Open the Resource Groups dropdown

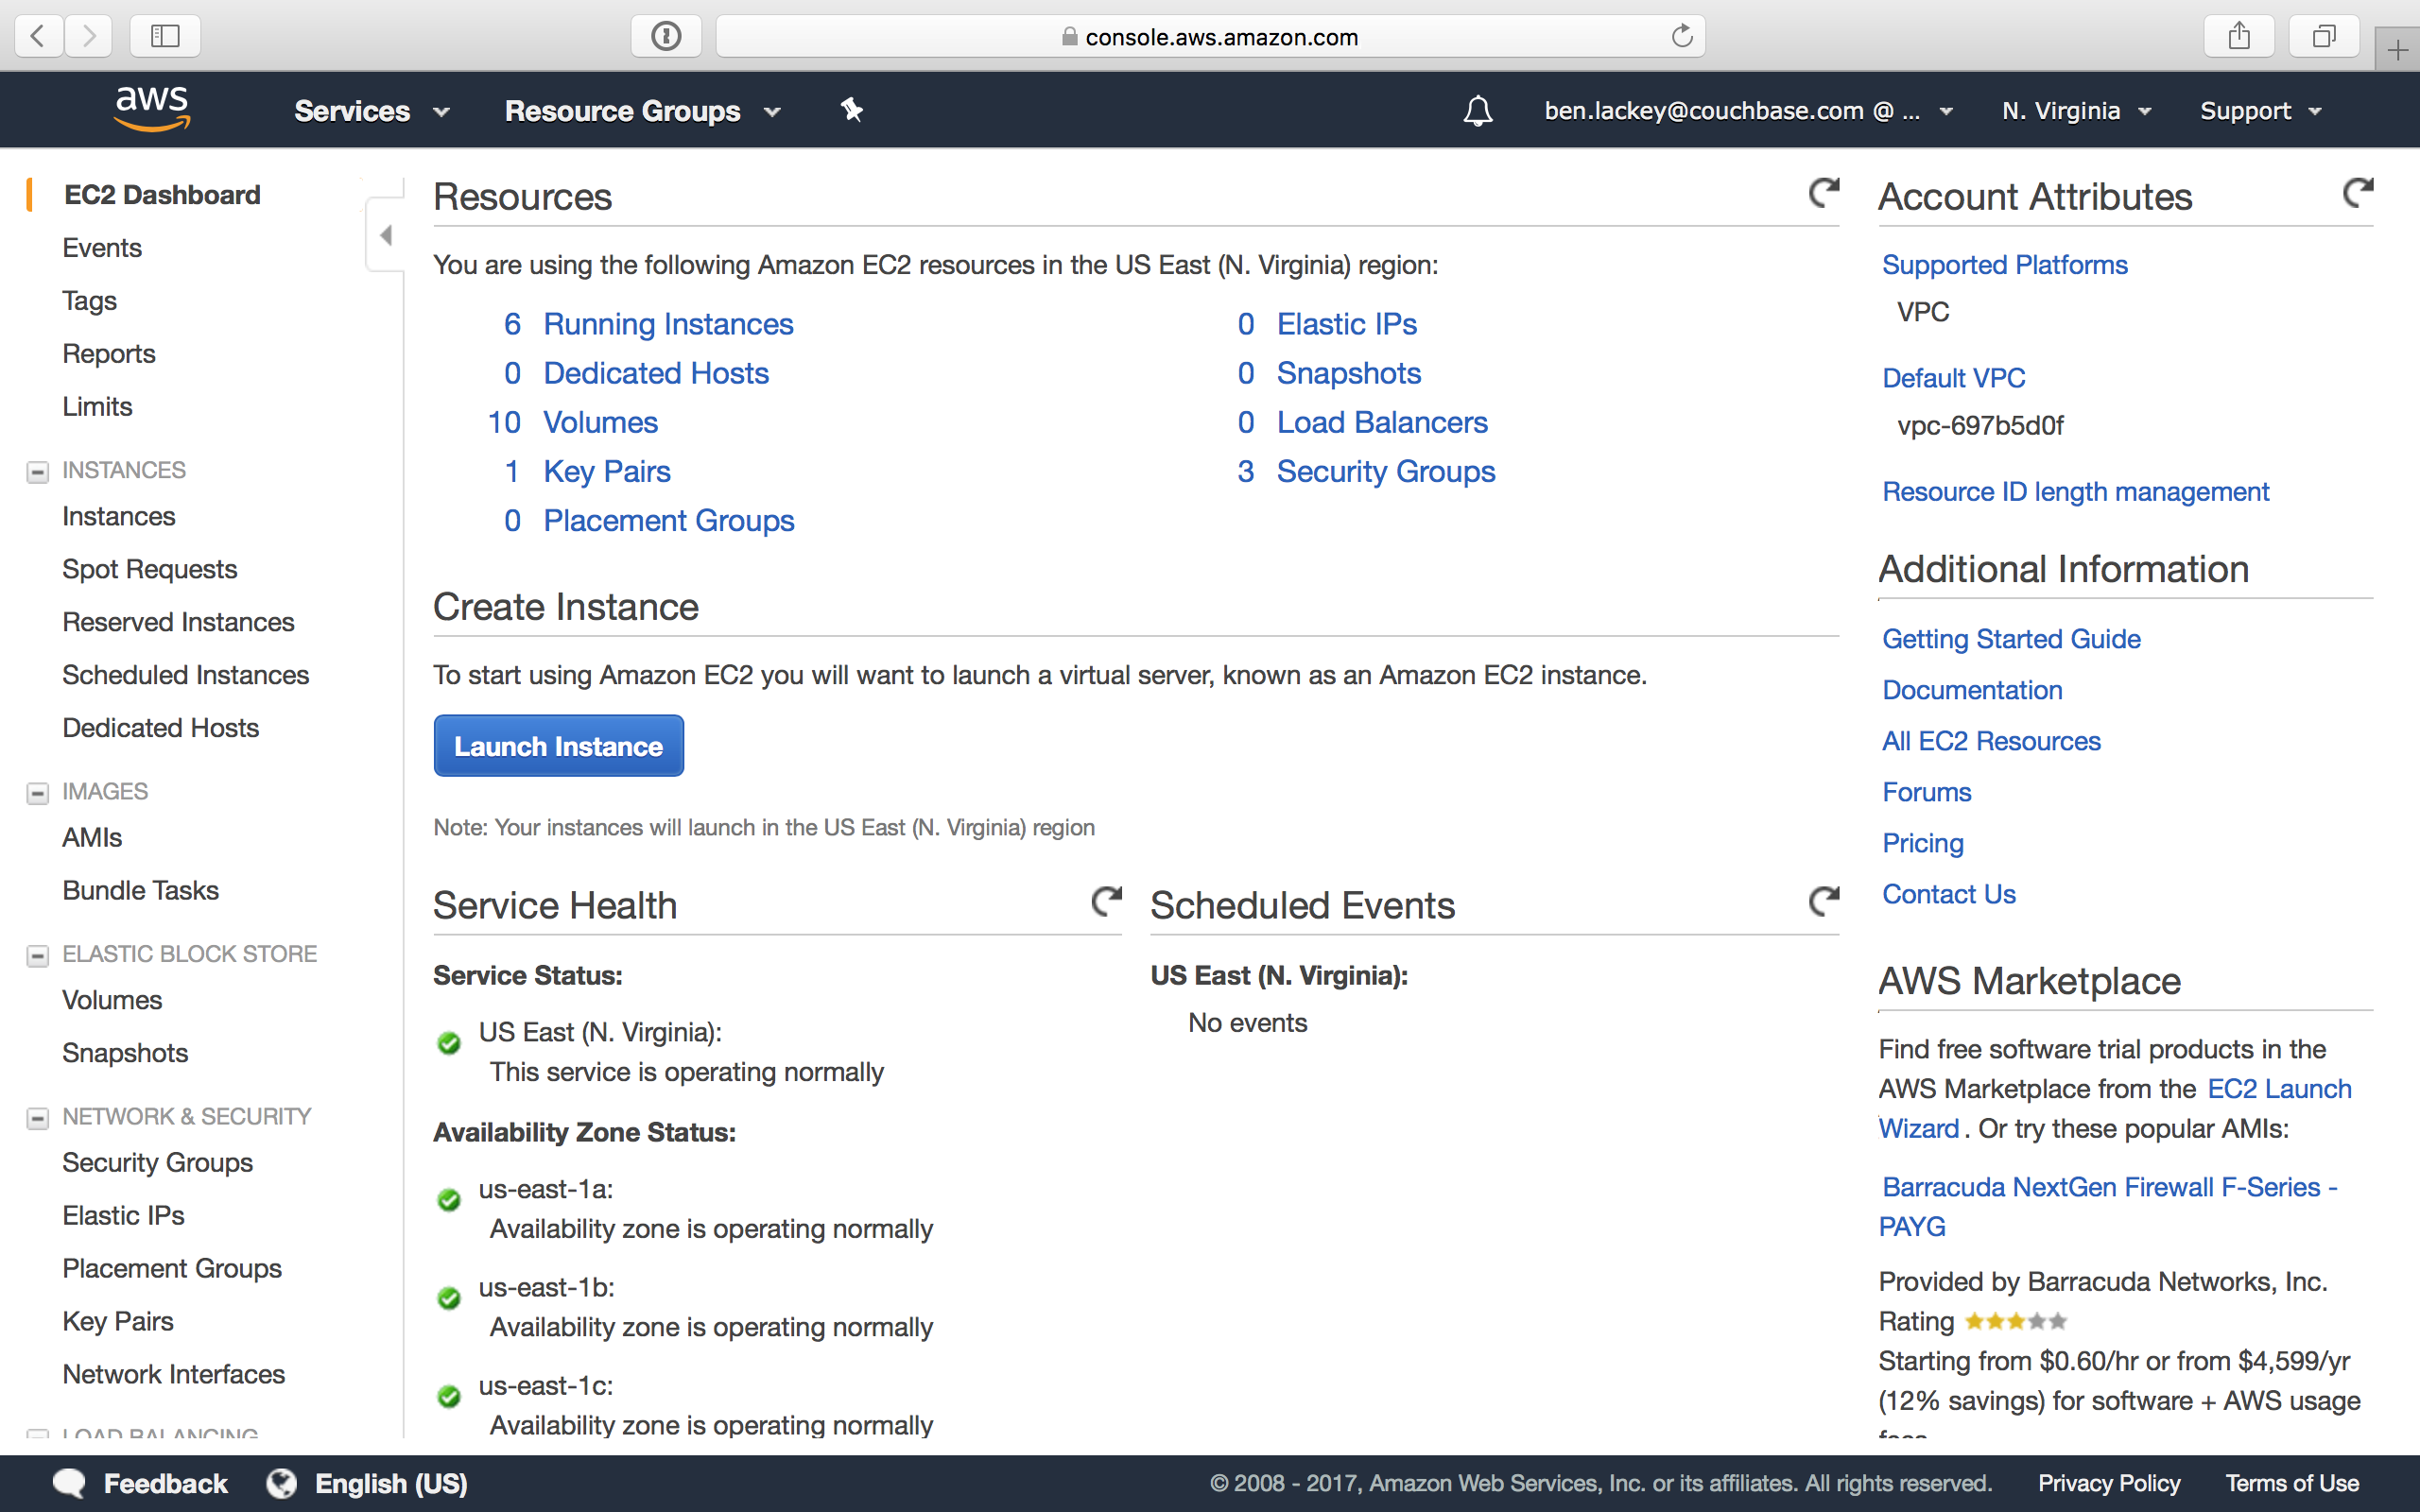(642, 111)
